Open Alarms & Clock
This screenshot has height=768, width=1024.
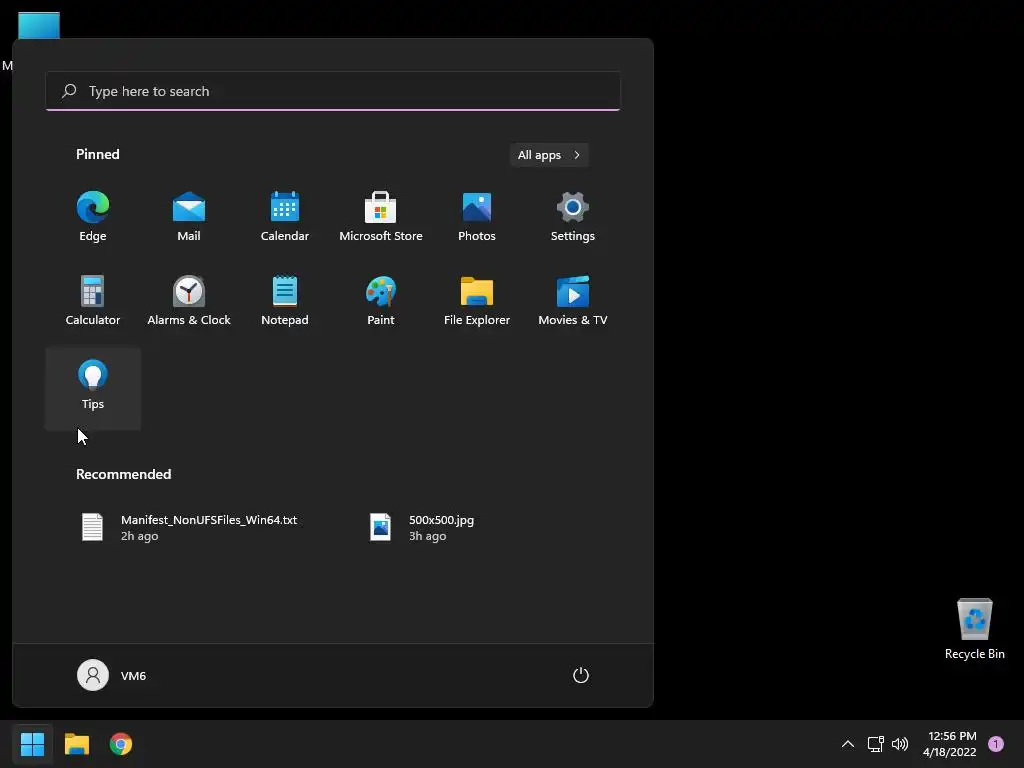tap(189, 300)
